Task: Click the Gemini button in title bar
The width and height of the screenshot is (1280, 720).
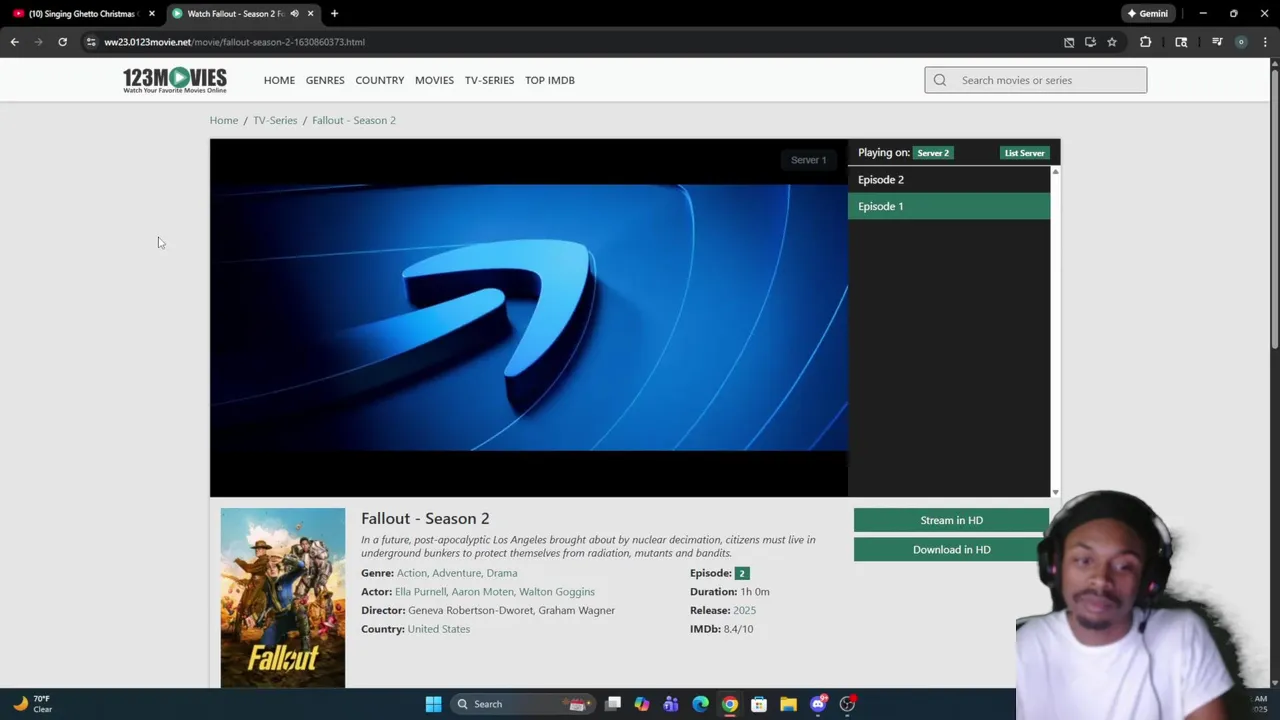Action: click(x=1147, y=14)
